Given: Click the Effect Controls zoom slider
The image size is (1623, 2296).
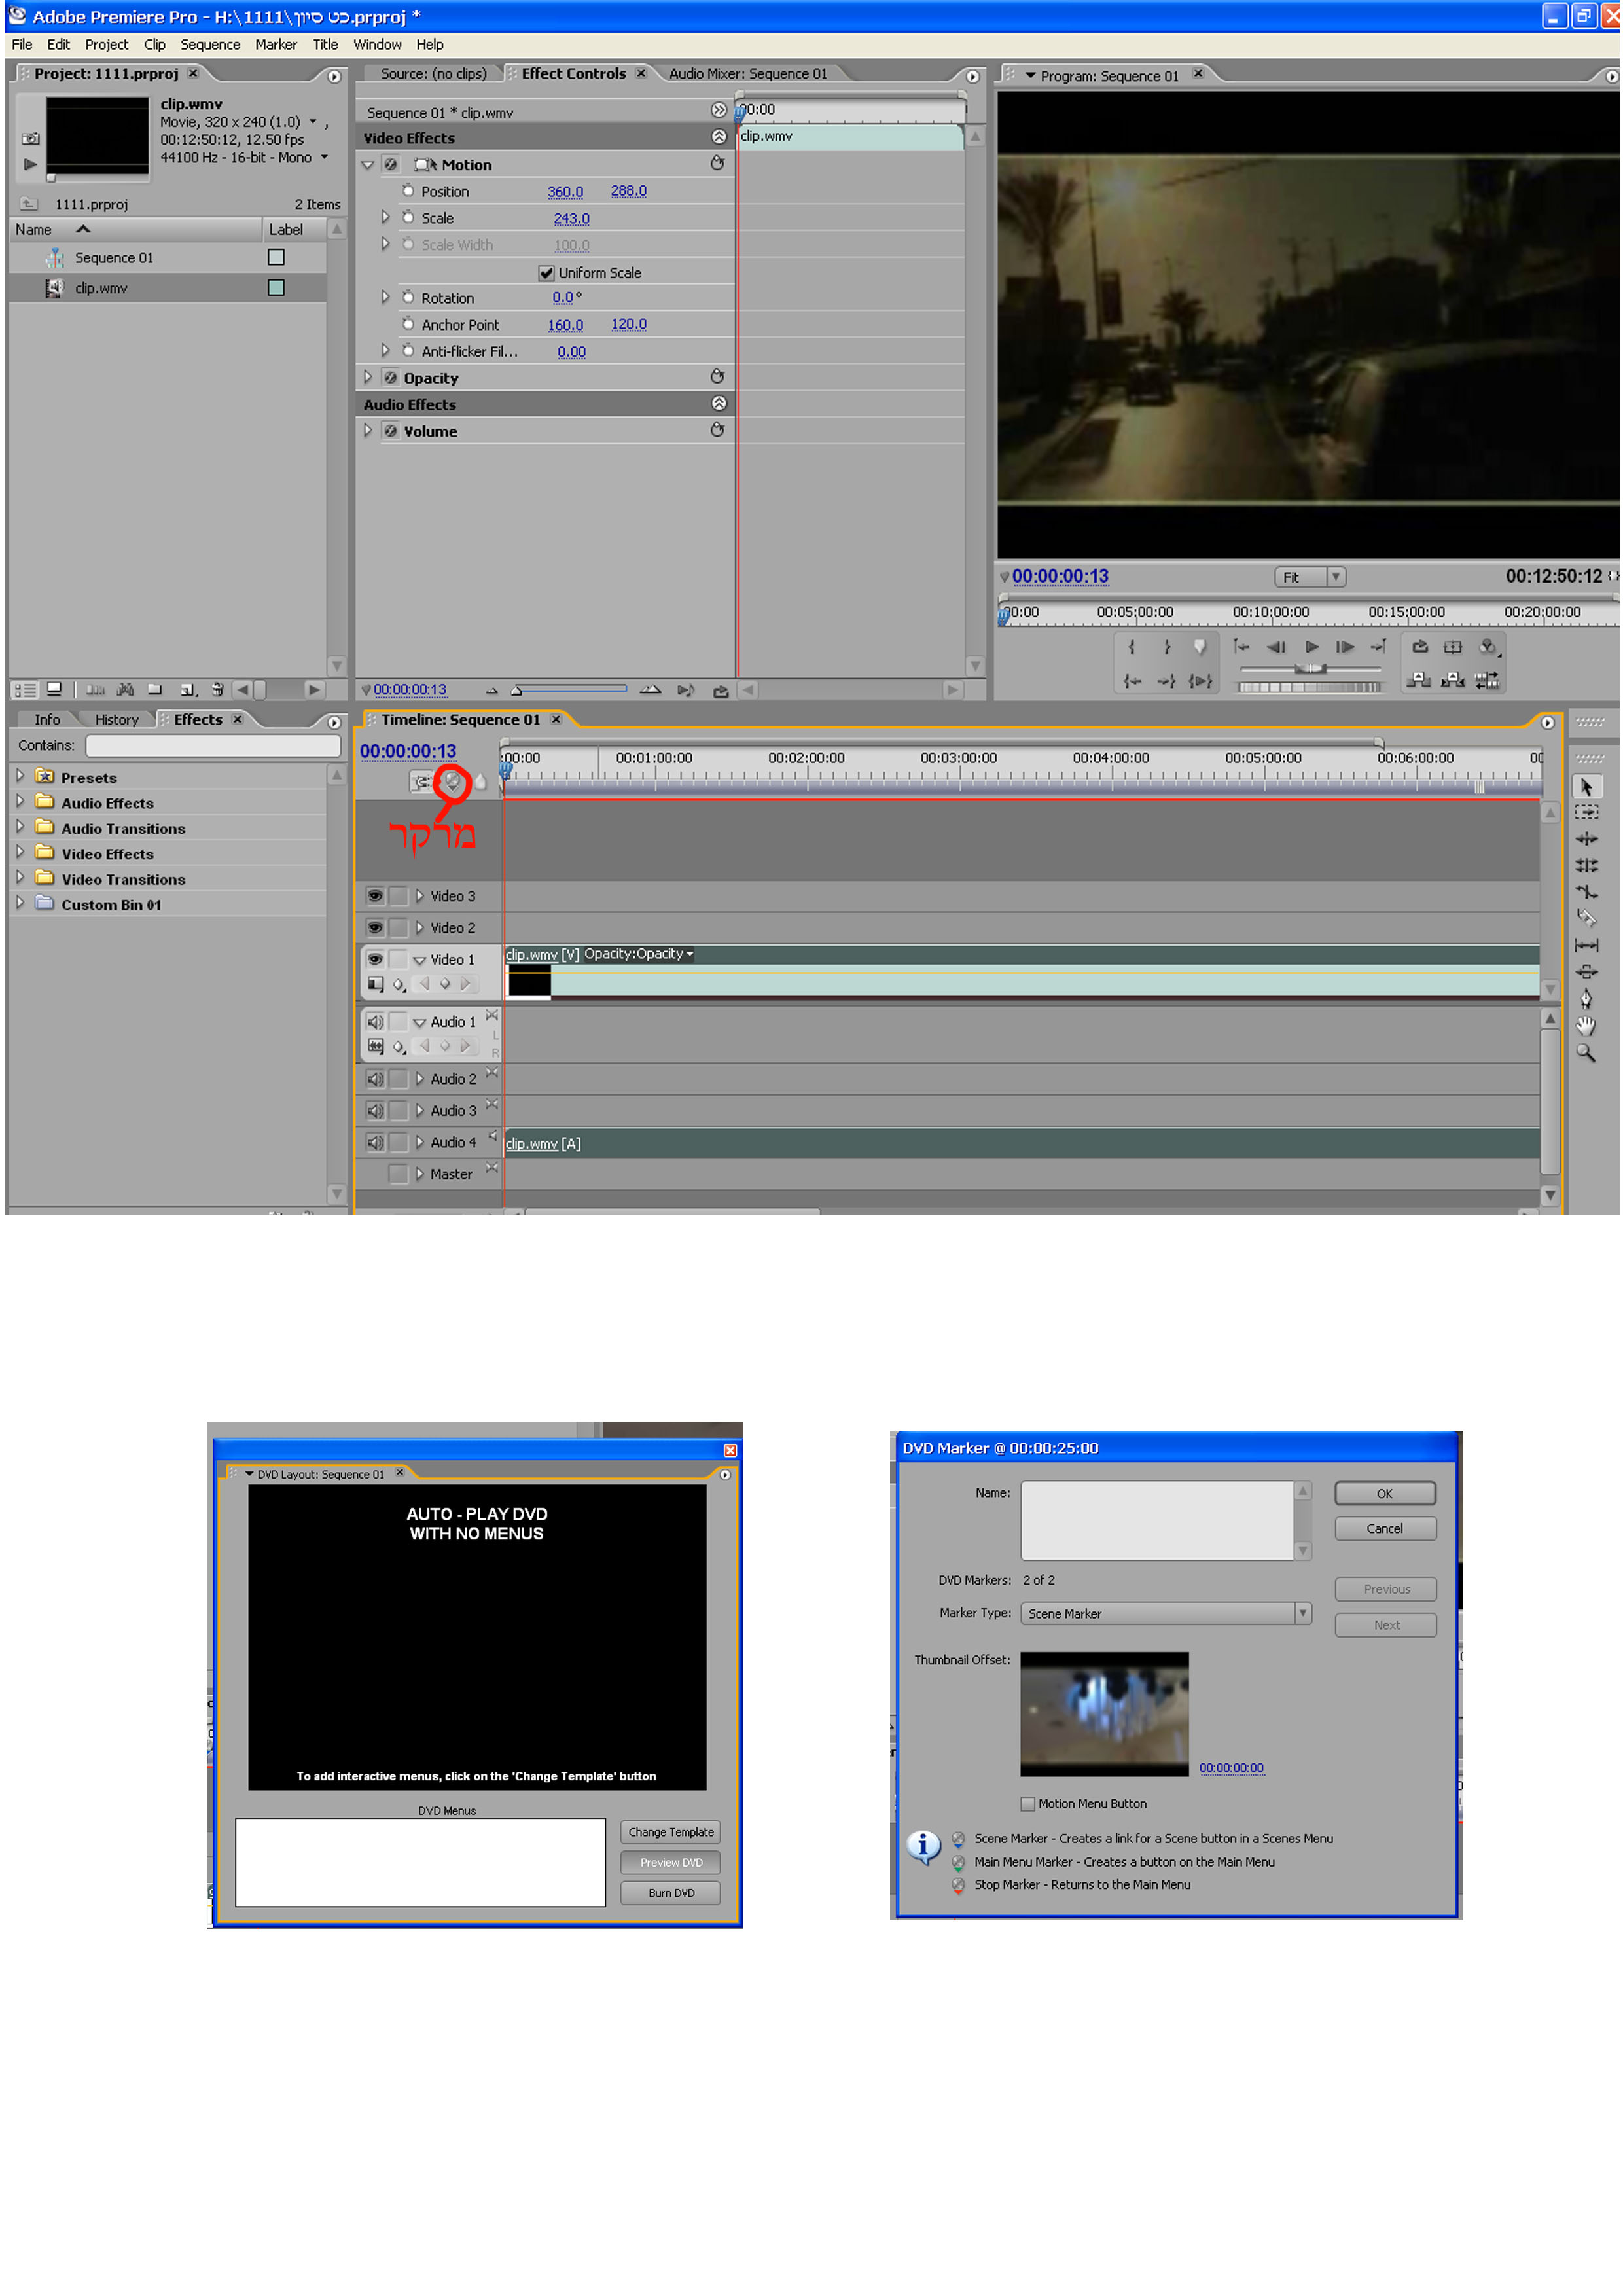Looking at the screenshot, I should click(570, 689).
